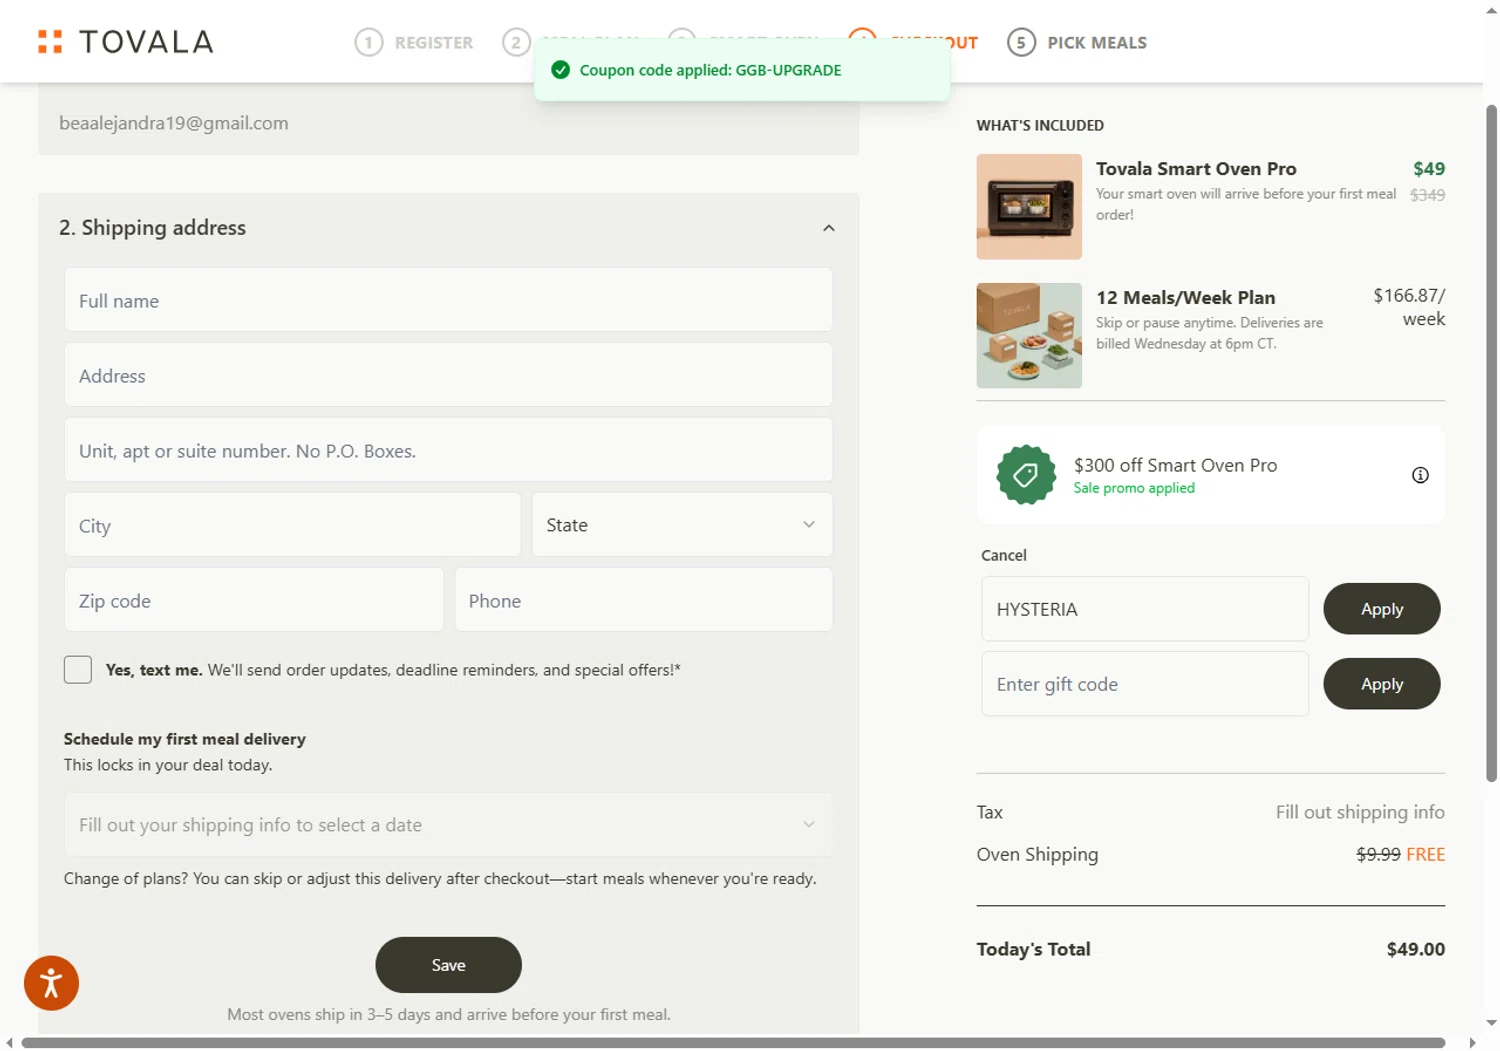
Task: Click the green checkmark in coupon notification
Action: (x=561, y=70)
